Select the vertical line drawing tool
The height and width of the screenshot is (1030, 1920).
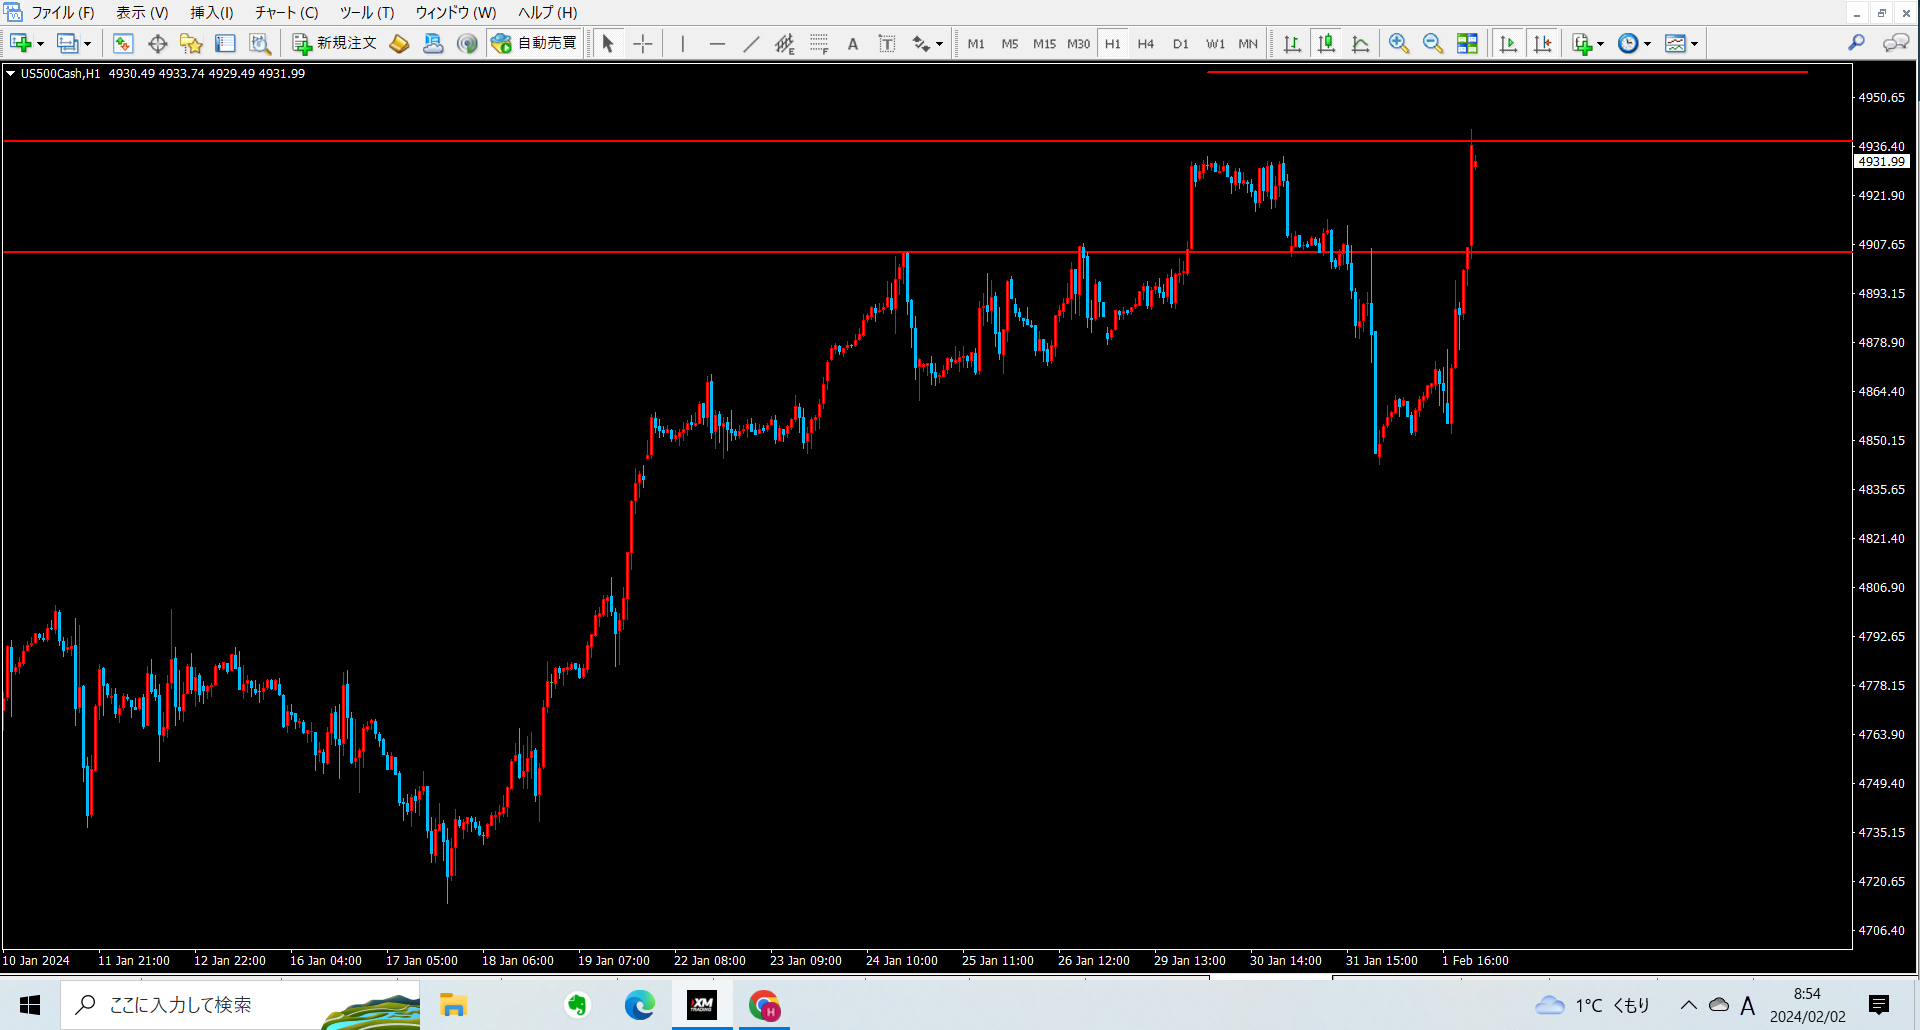(683, 43)
